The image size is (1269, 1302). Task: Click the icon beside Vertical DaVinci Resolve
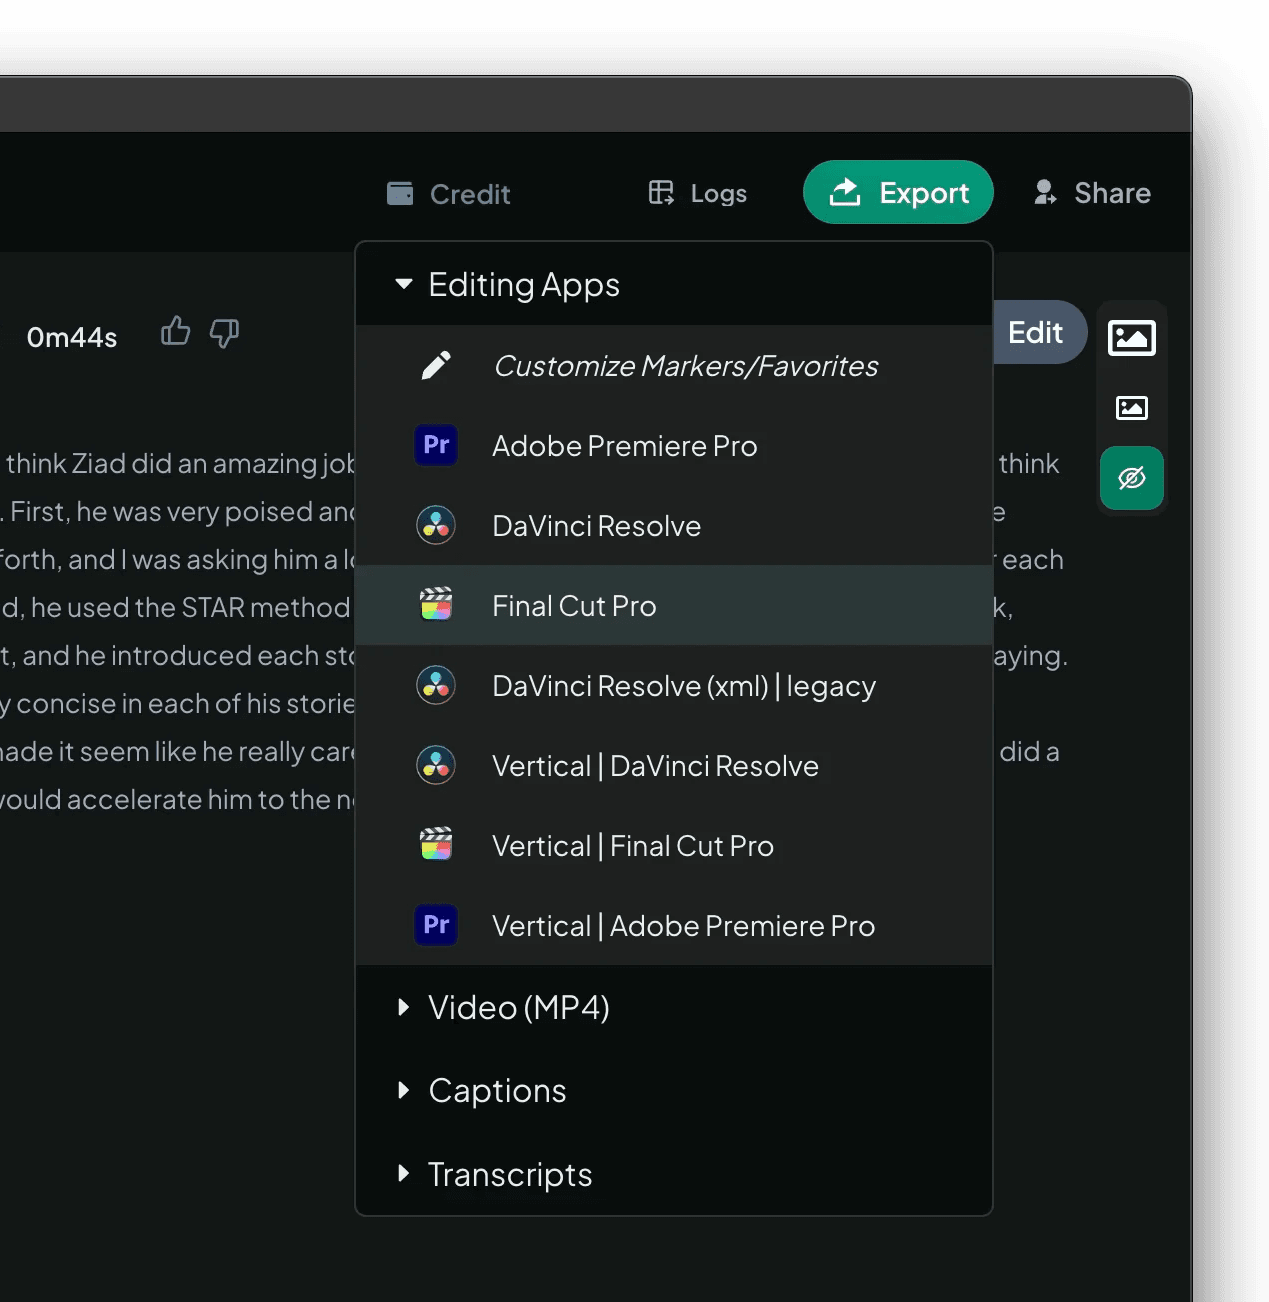(x=436, y=765)
